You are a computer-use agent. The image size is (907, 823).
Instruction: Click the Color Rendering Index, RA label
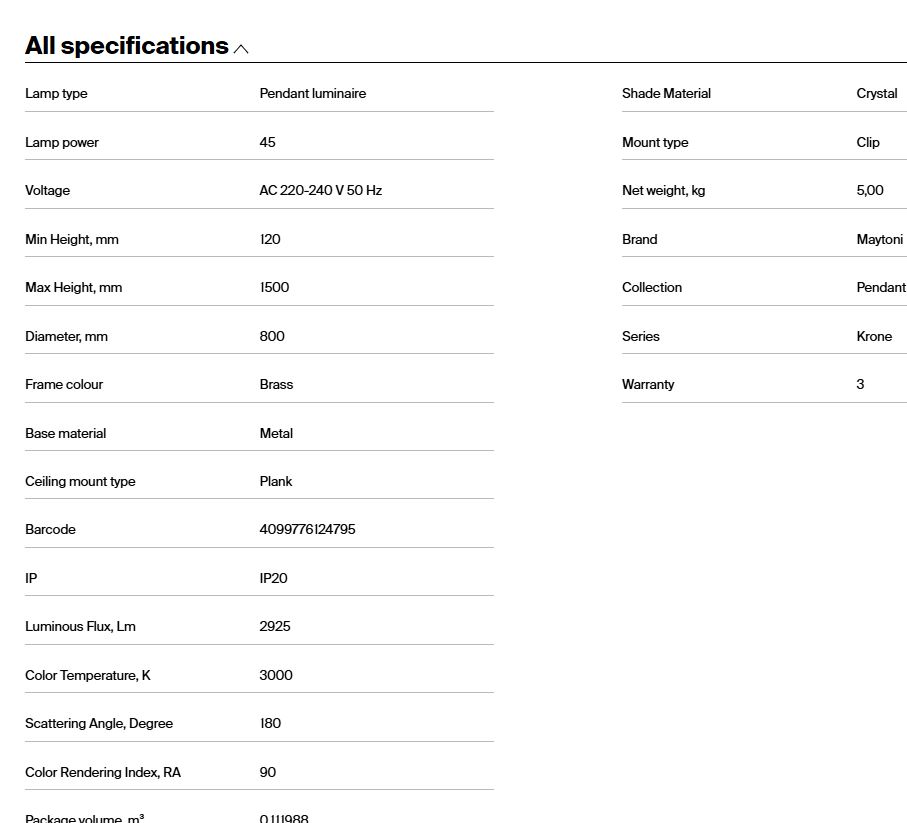point(103,773)
